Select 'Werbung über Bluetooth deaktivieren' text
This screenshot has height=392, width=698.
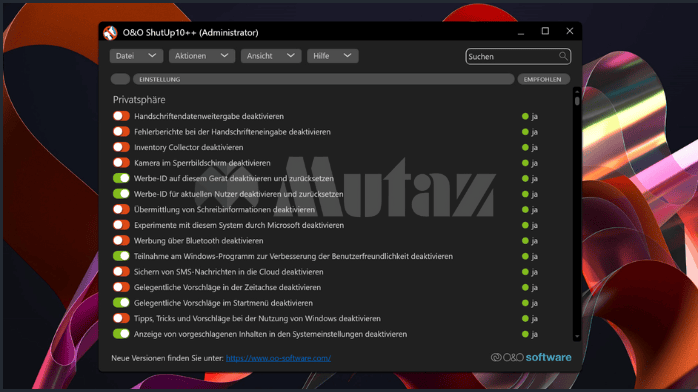[199, 241]
